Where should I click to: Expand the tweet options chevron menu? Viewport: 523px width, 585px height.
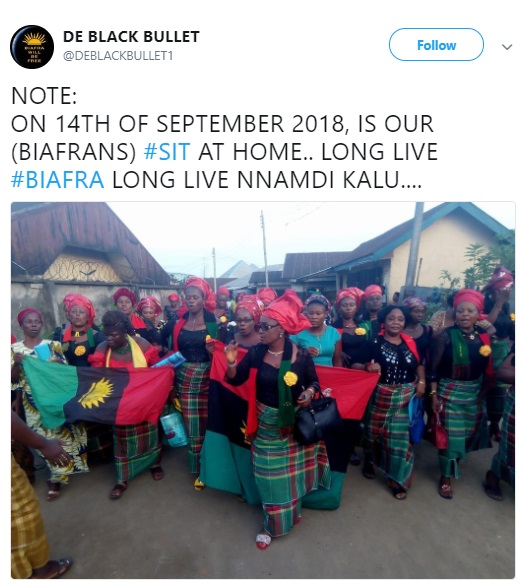[507, 47]
